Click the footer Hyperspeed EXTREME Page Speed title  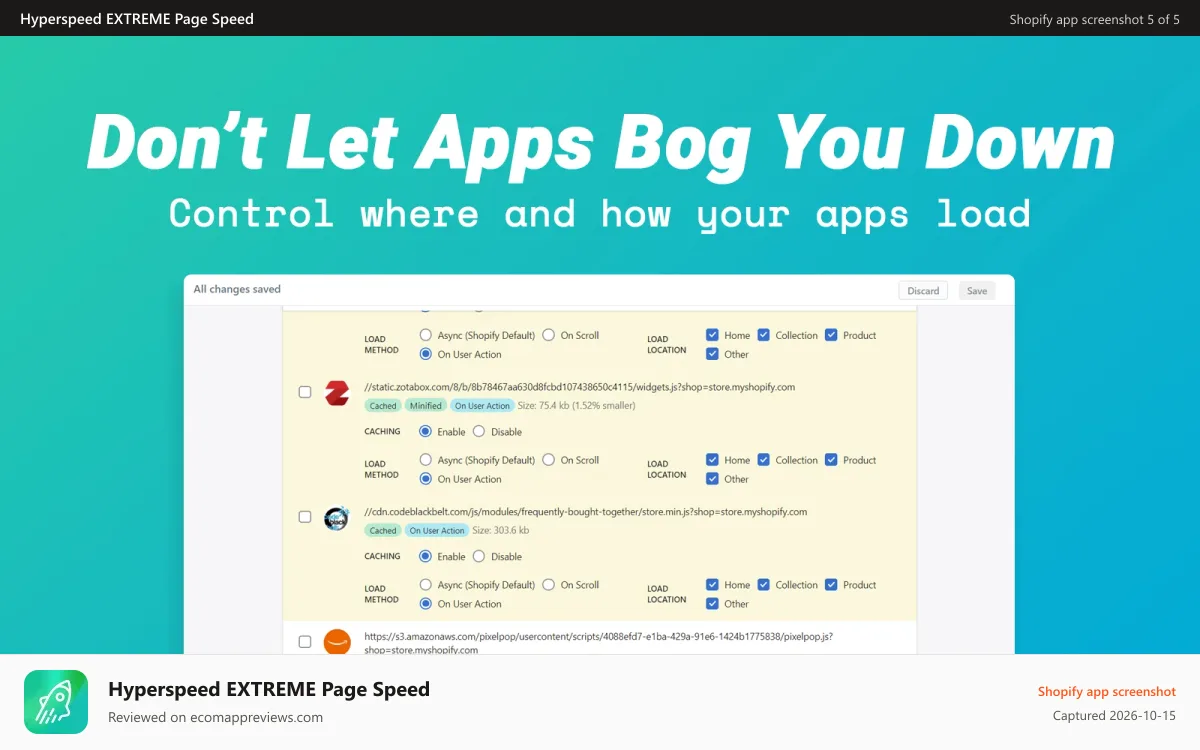pyautogui.click(x=269, y=689)
